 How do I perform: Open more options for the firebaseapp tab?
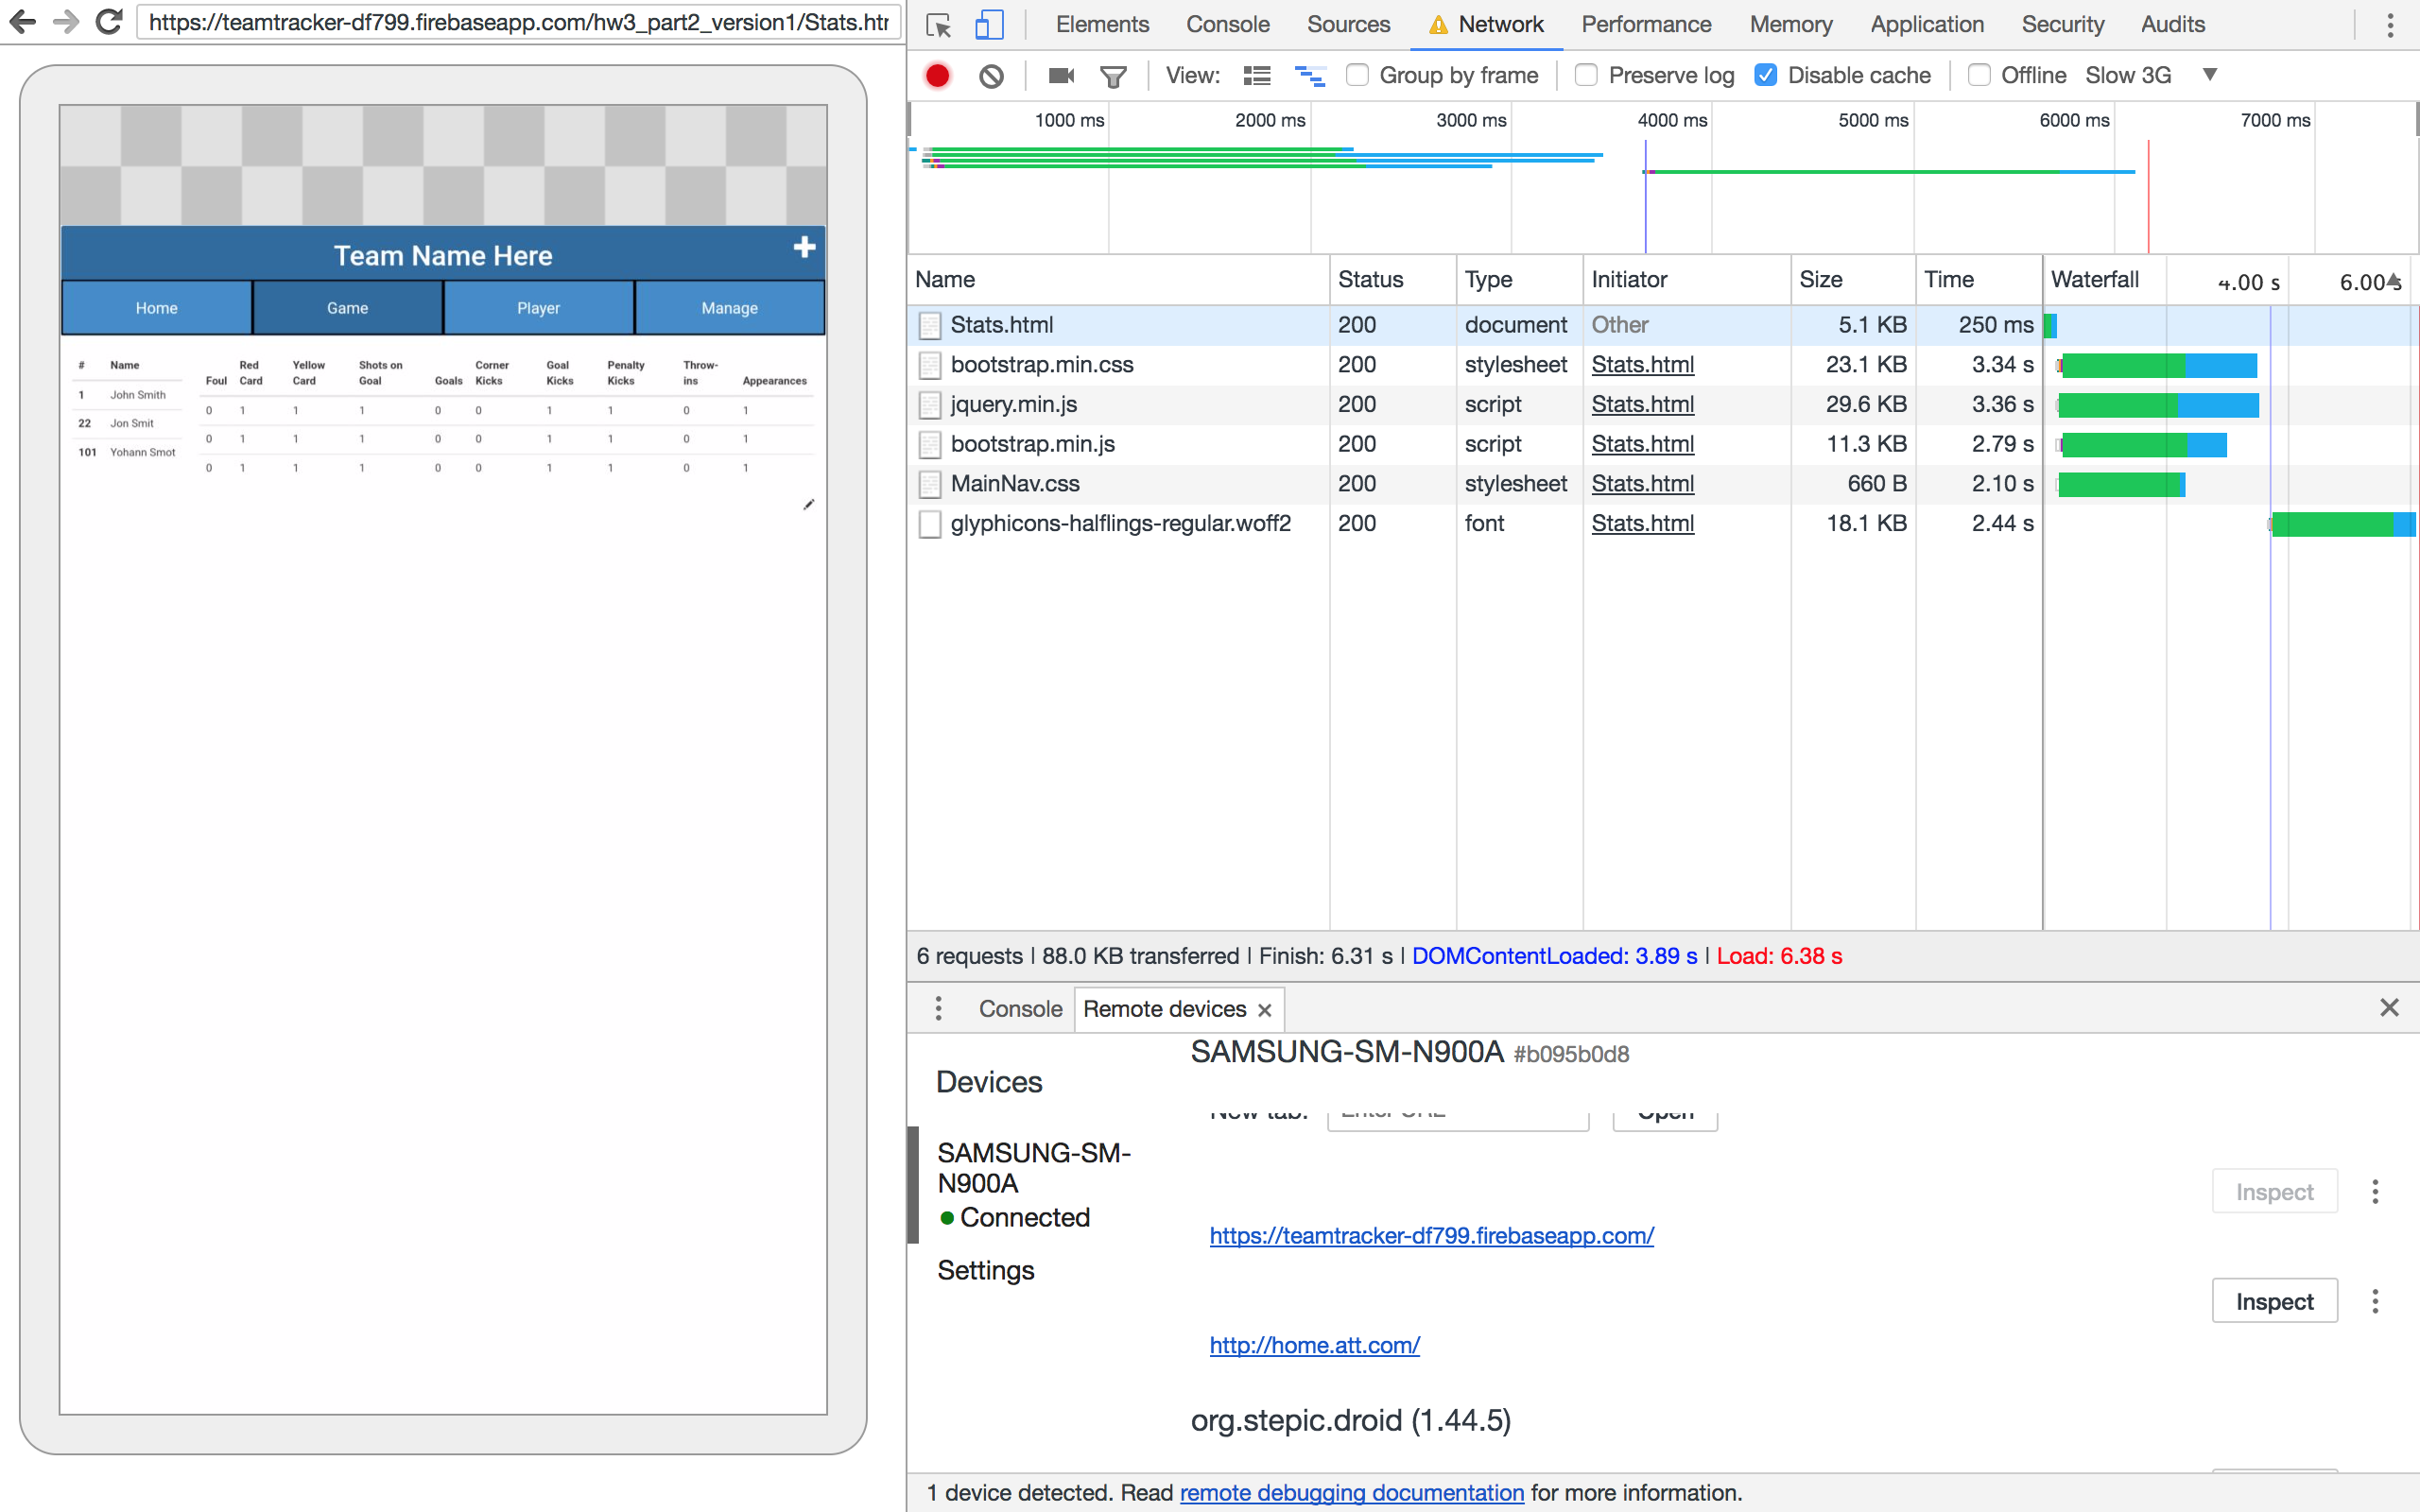click(2375, 1192)
